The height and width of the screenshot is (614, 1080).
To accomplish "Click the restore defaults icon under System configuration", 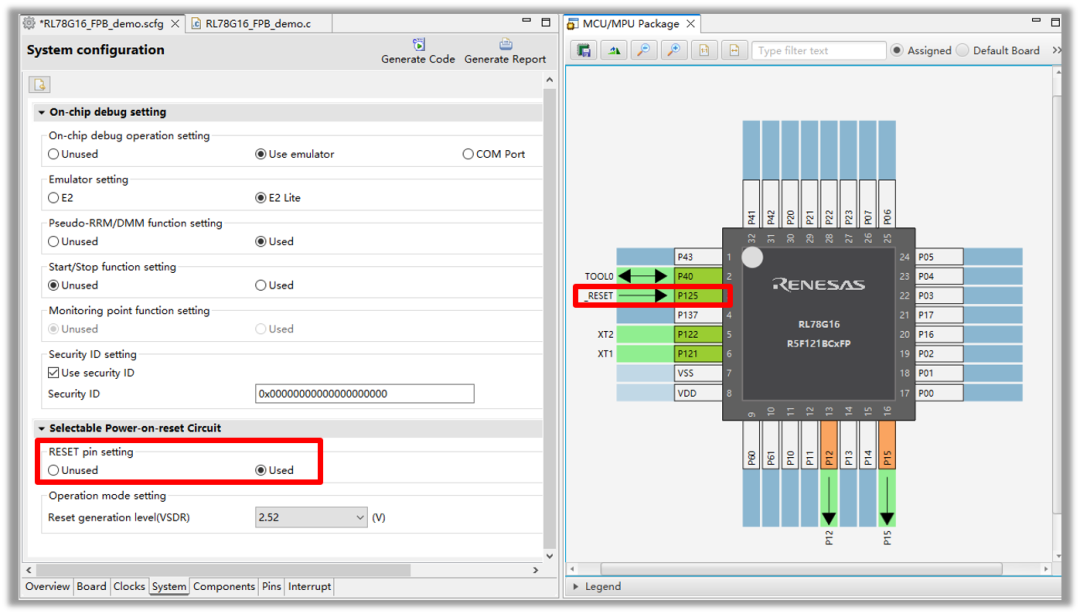I will click(39, 85).
